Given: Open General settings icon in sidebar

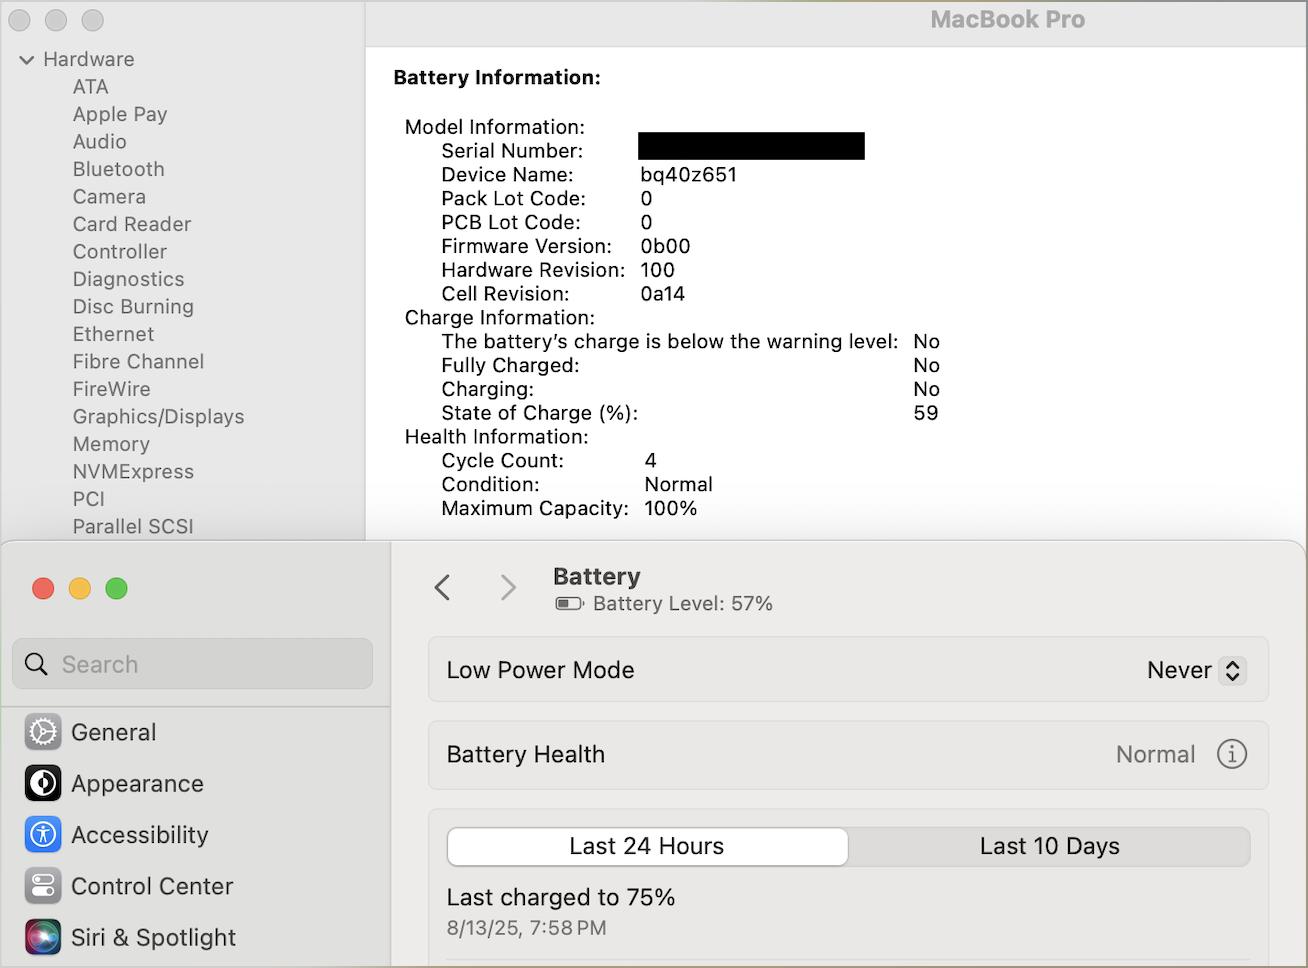Looking at the screenshot, I should click(43, 732).
